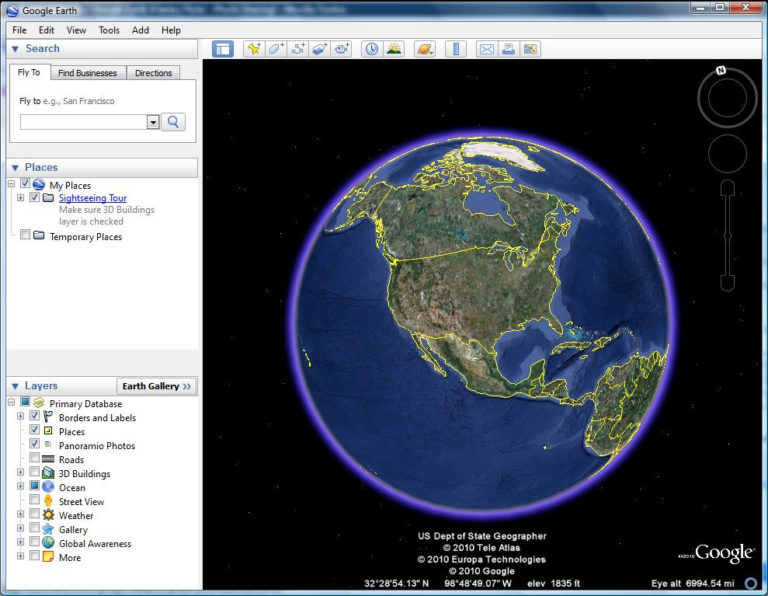Enable the Roads layer checkbox
This screenshot has width=768, height=596.
coord(34,458)
